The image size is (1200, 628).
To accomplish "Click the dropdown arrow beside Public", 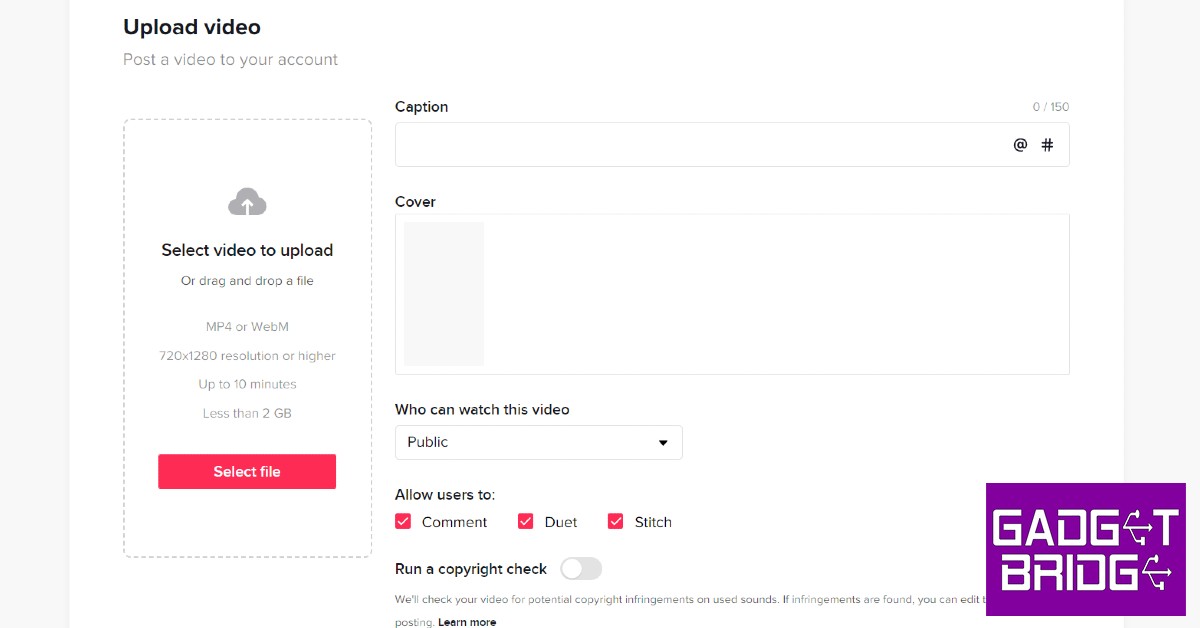I will (x=663, y=443).
